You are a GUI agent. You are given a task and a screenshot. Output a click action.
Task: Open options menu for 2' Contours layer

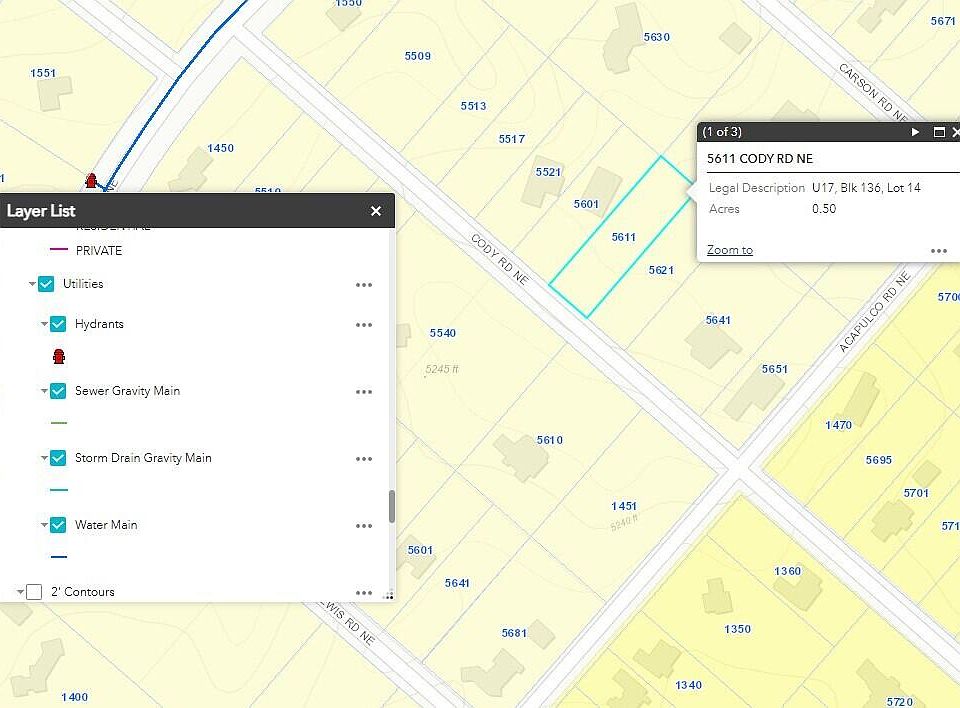click(364, 593)
